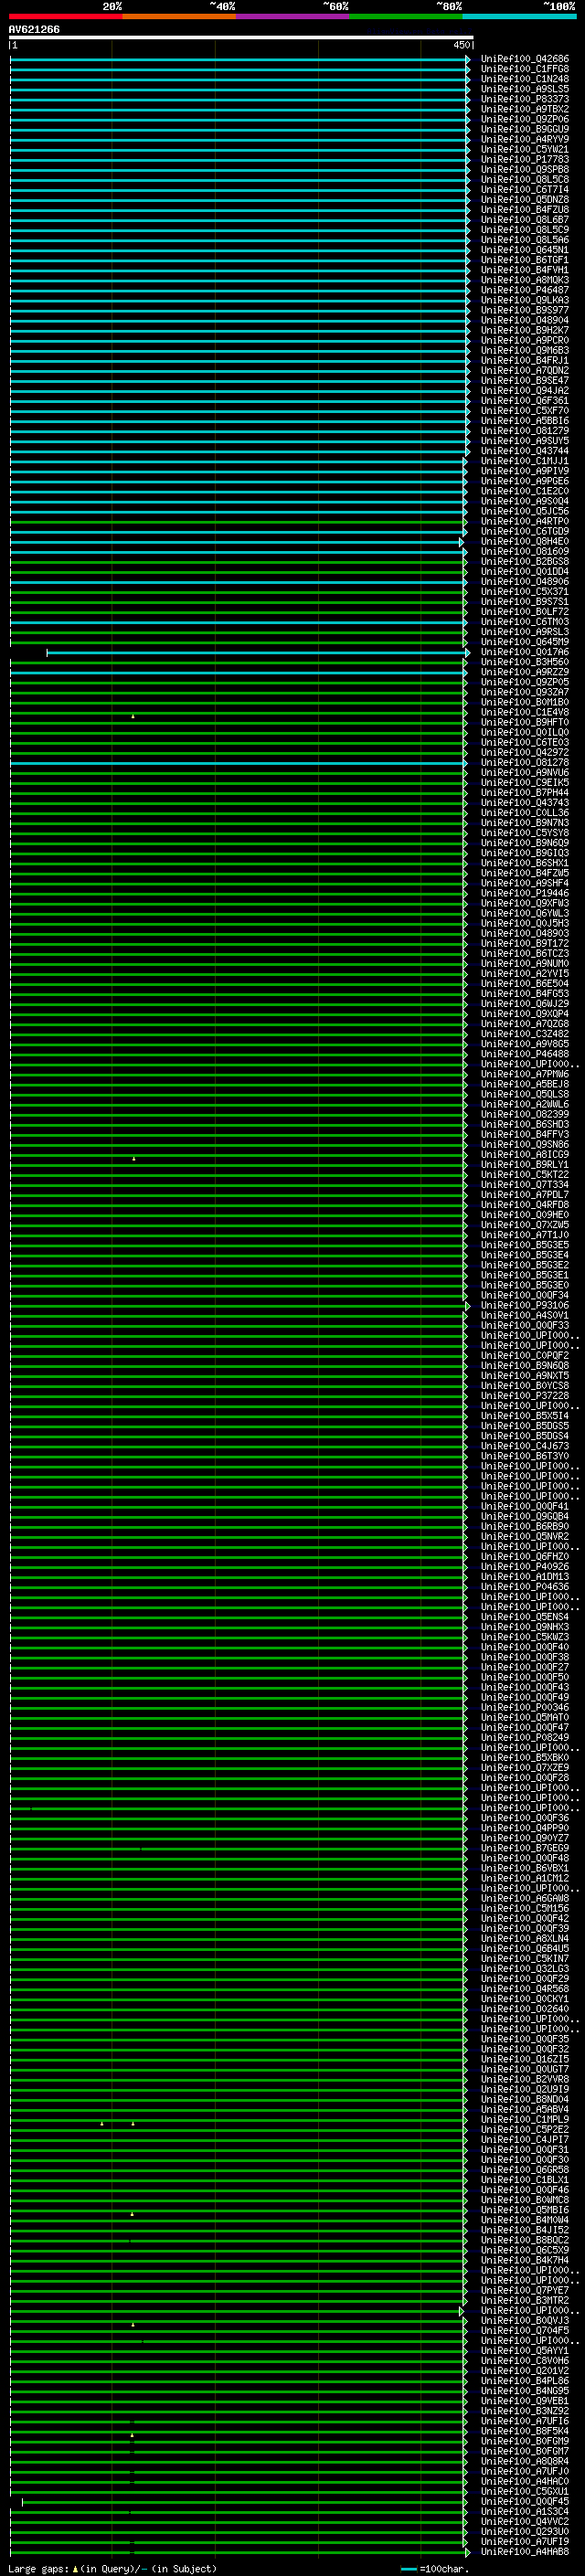
Task: Select the UniRef100_C5M156 label
Action: point(524,1908)
